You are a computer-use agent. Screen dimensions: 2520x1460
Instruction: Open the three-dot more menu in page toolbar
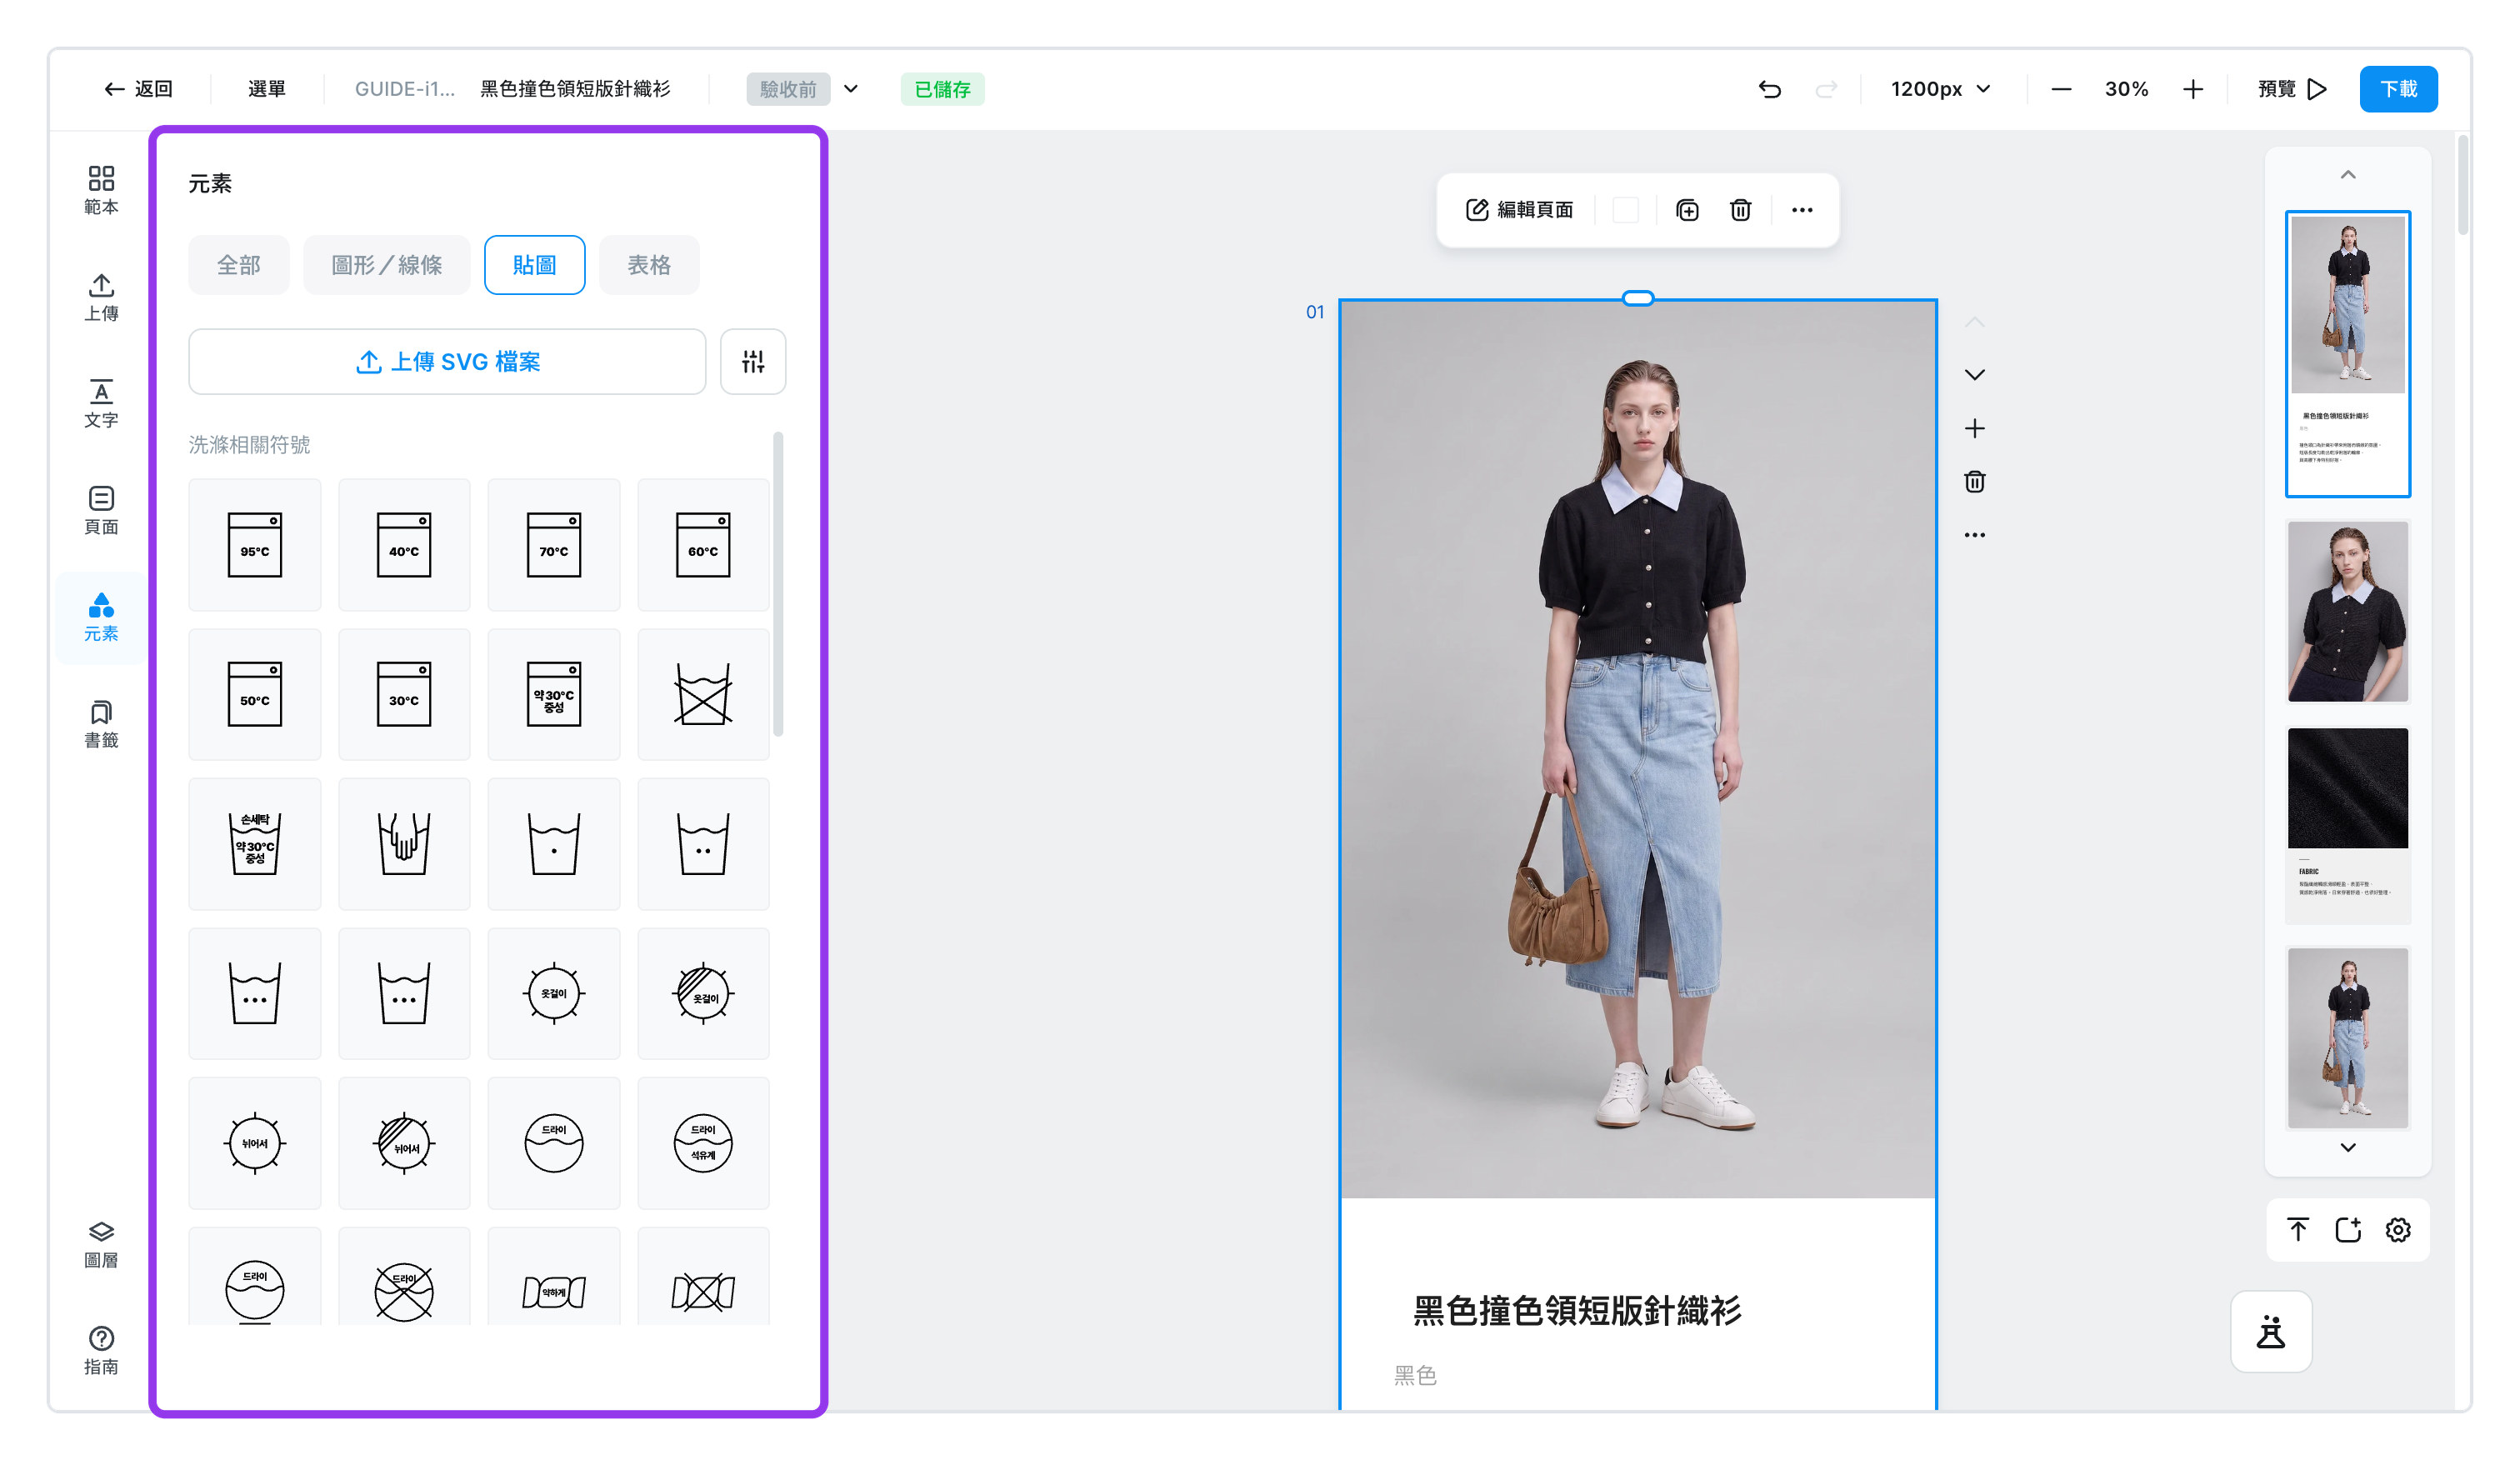[1802, 210]
